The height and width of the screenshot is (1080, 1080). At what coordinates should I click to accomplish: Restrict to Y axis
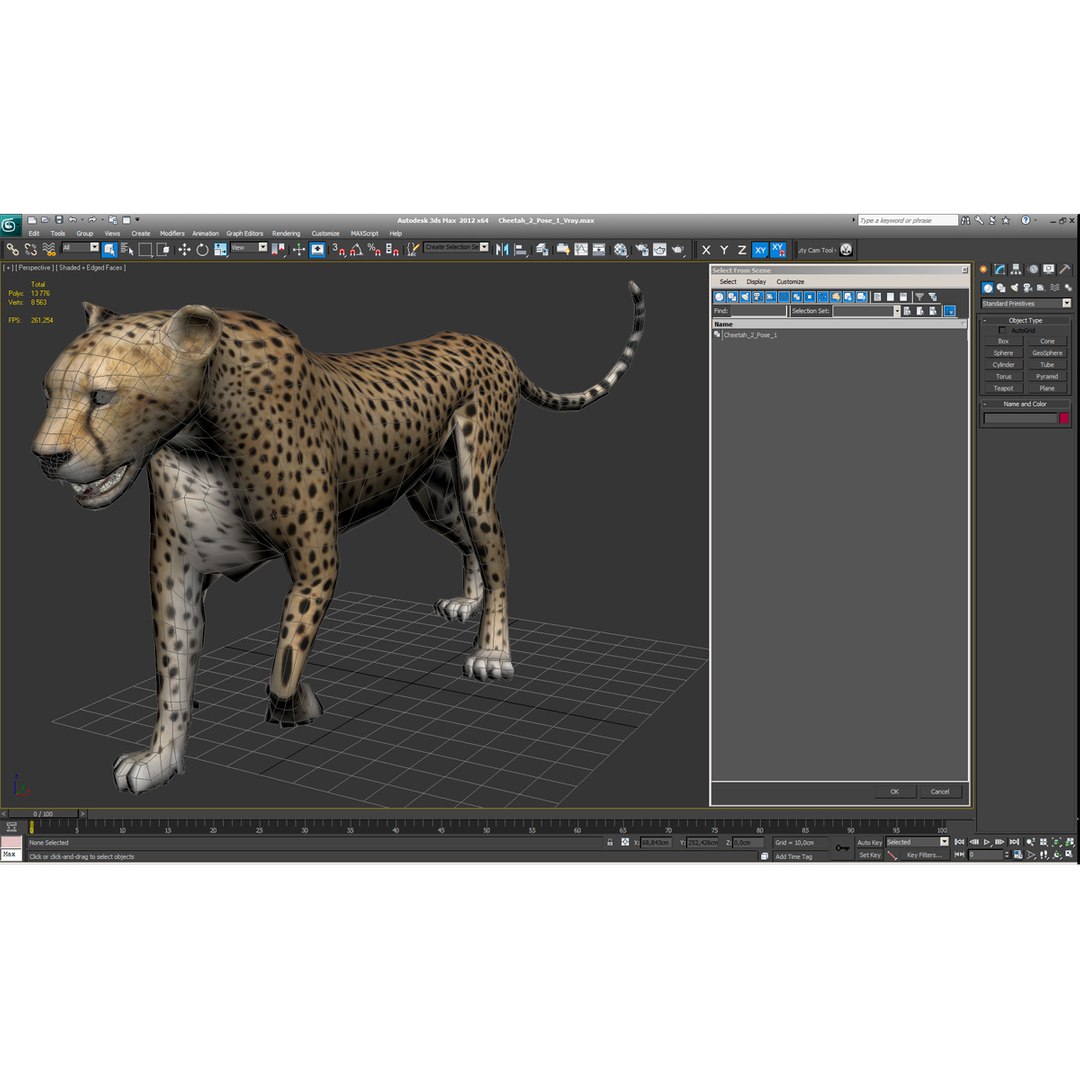724,250
